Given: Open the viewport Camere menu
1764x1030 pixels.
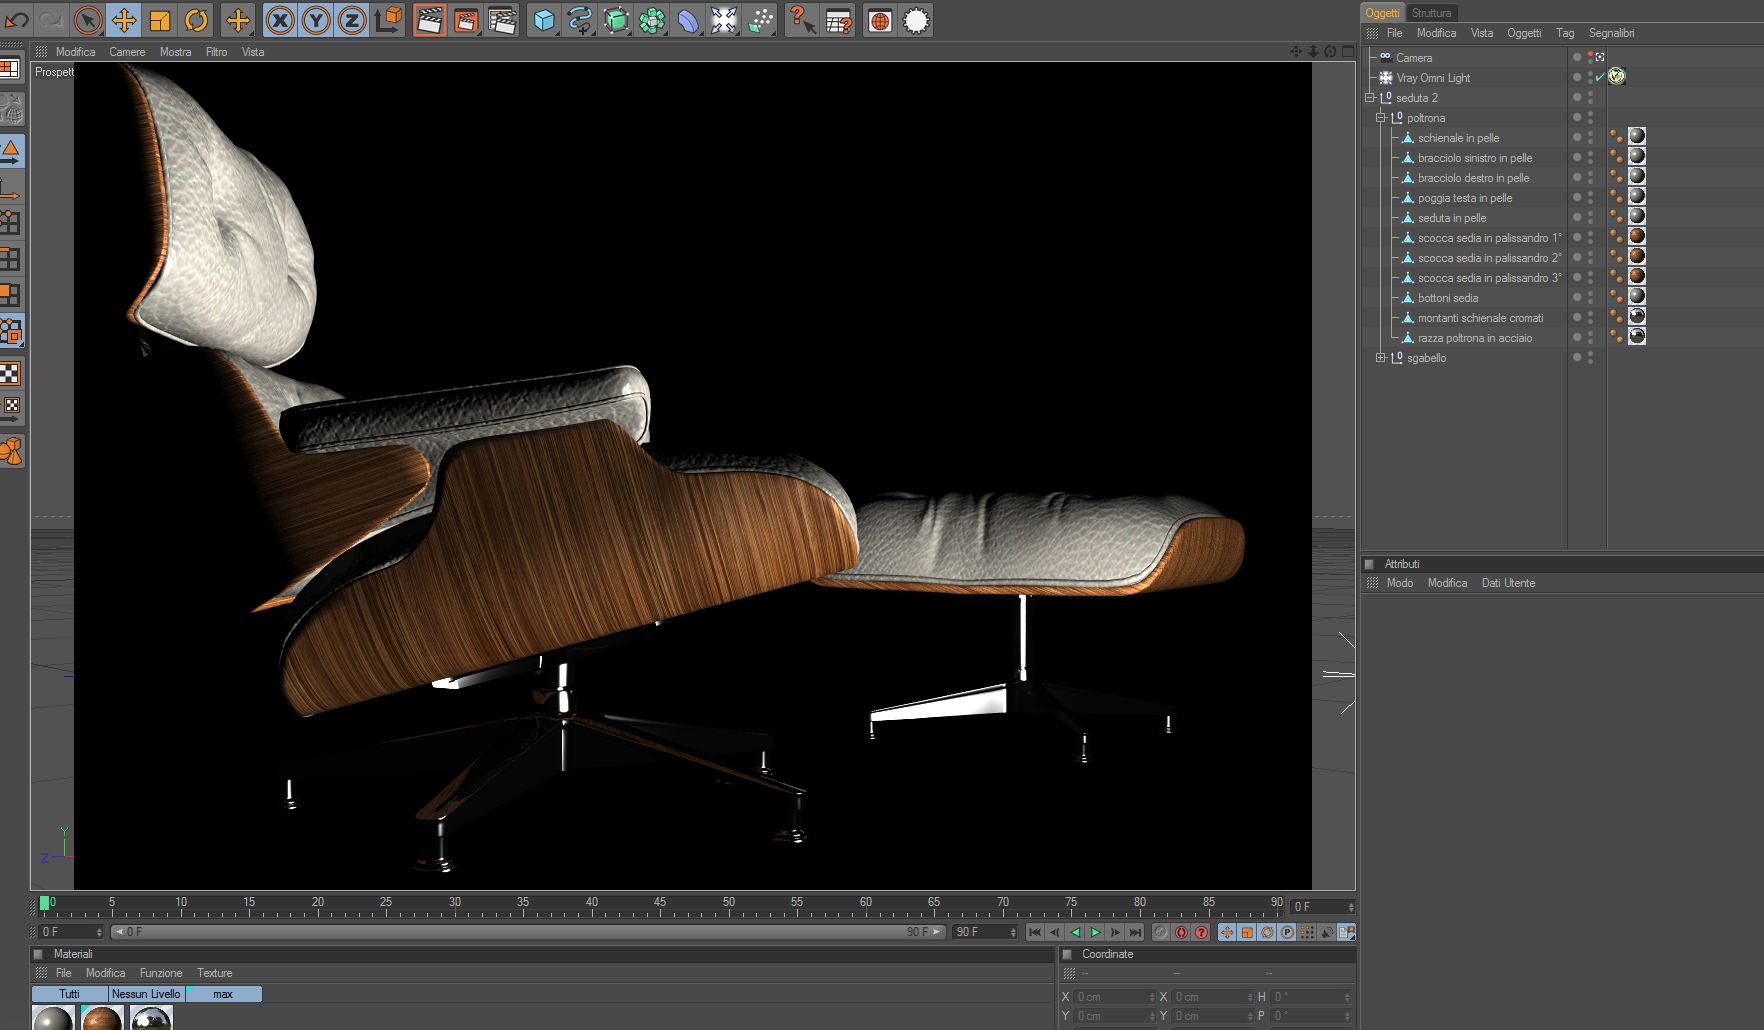Looking at the screenshot, I should pyautogui.click(x=127, y=52).
